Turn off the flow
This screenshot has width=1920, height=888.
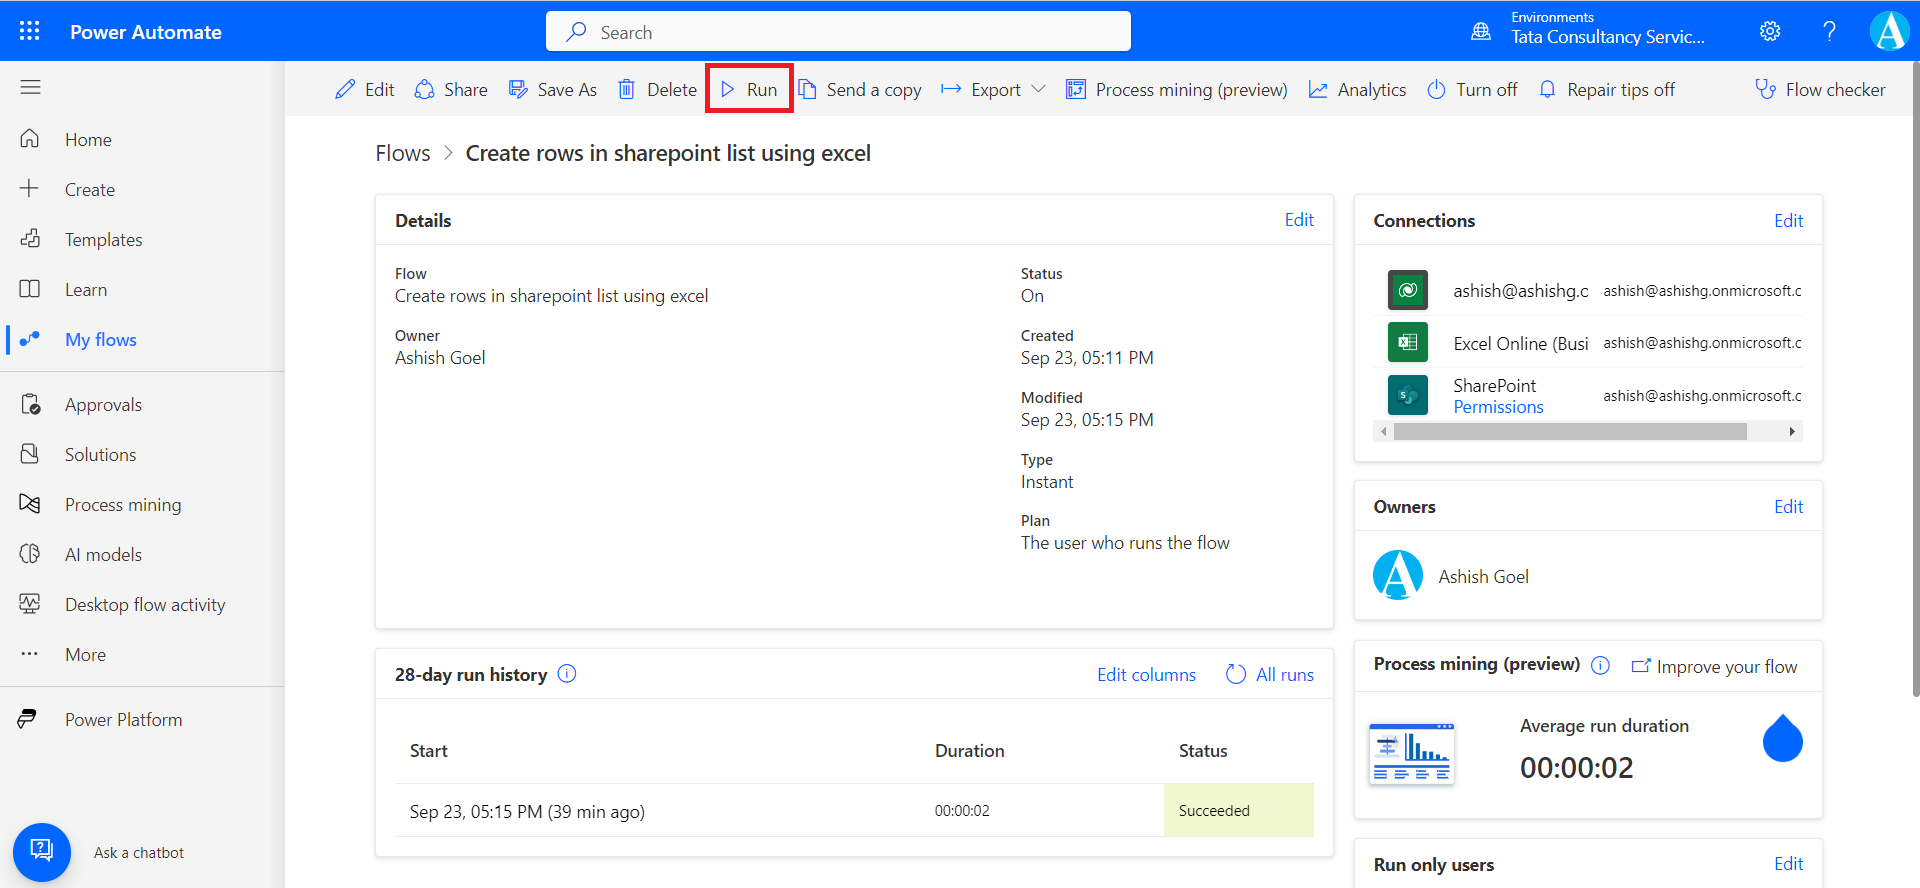[1472, 90]
